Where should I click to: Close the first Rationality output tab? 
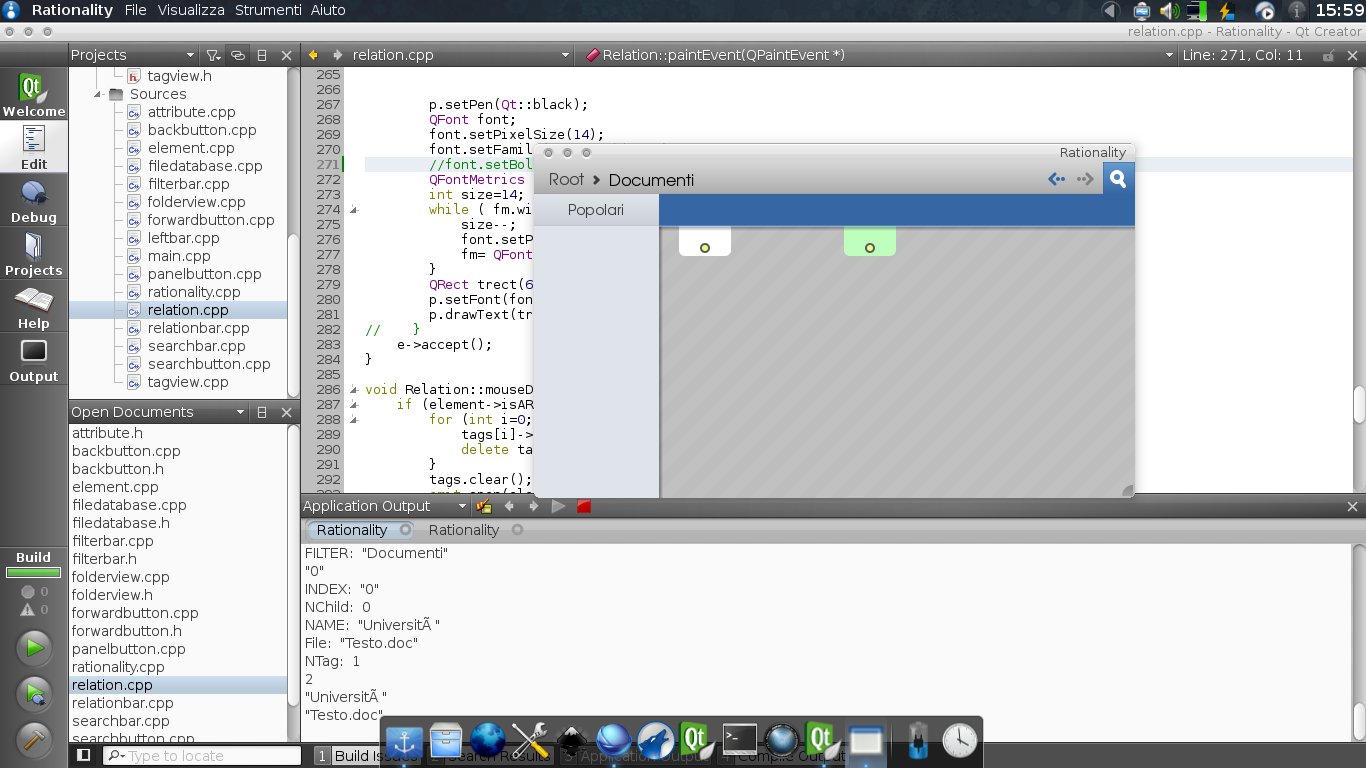tap(405, 530)
